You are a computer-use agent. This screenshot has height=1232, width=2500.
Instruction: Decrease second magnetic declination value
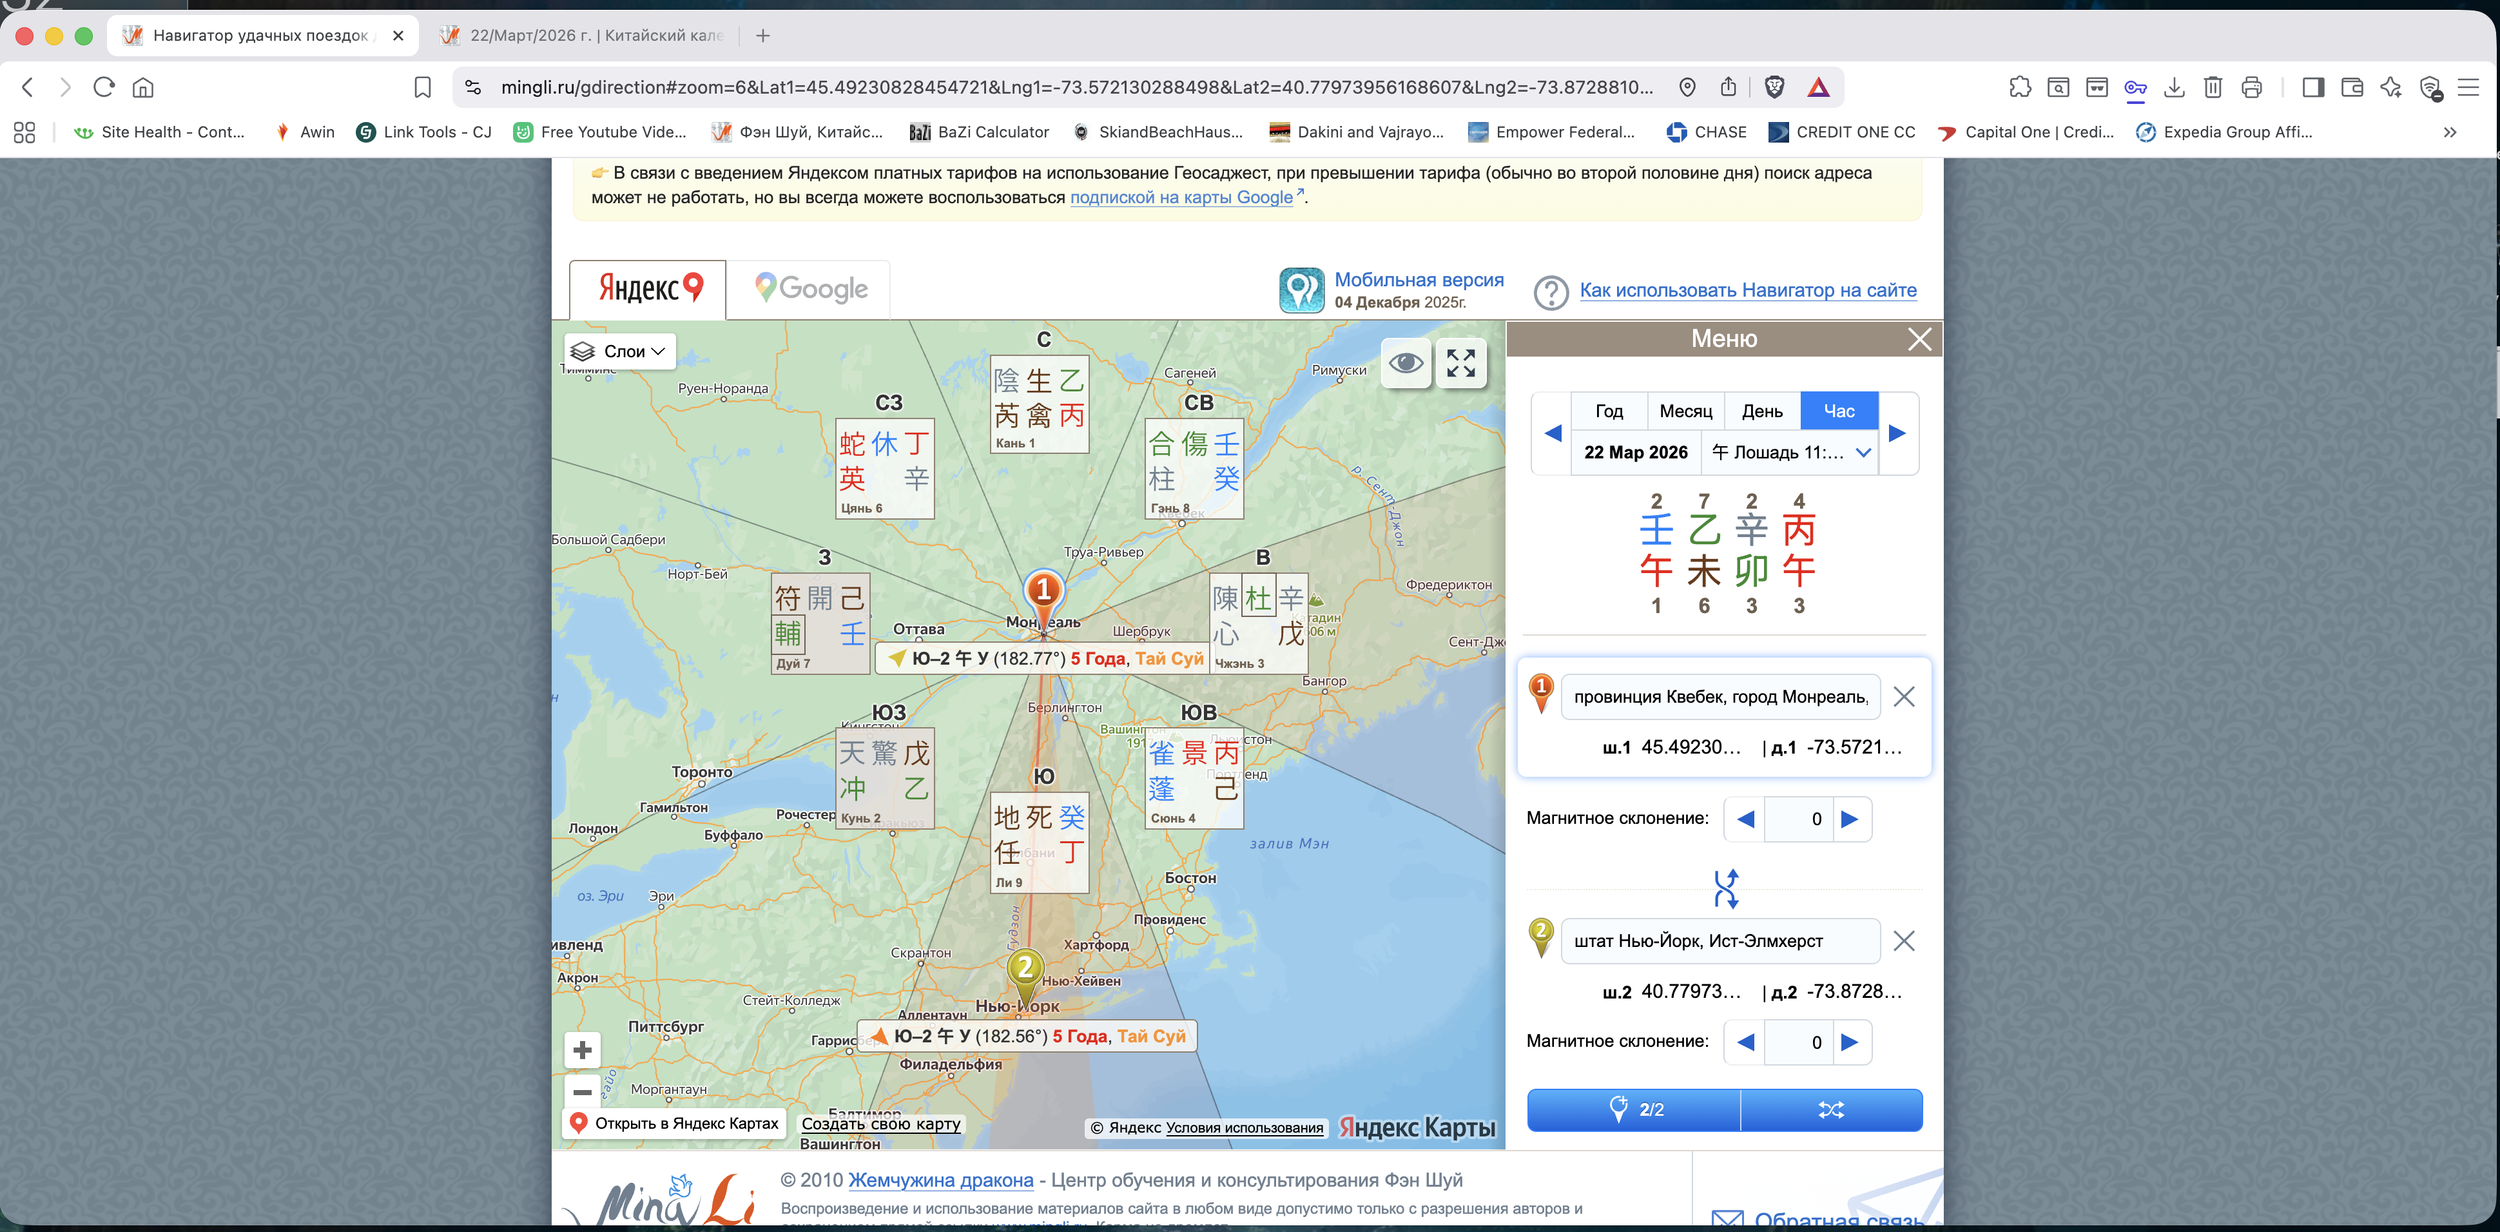pos(1746,1042)
